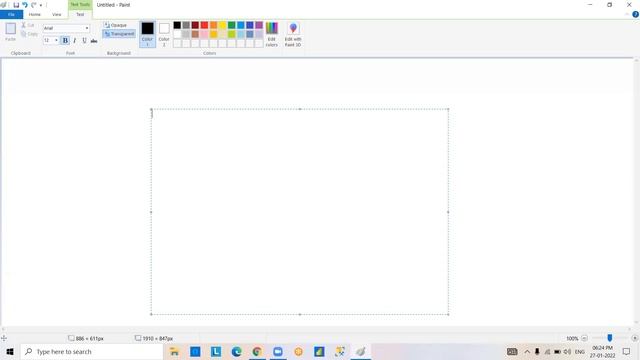Viewport: 640px width, 360px height.
Task: Toggle Underline formatting
Action: click(84, 40)
